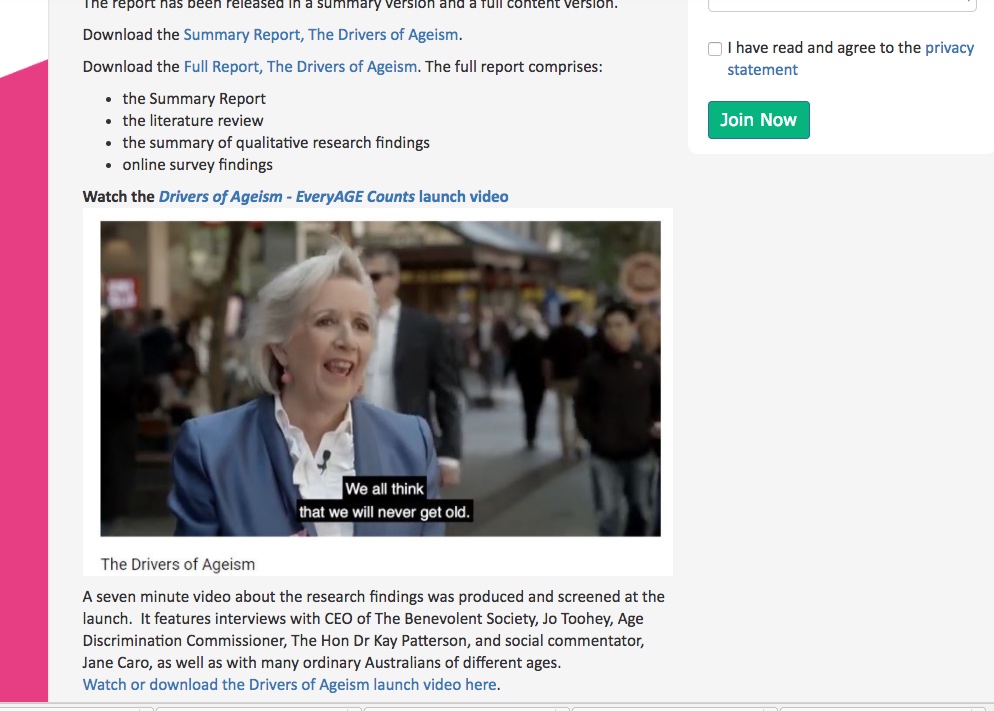Tick the privacy statement agreement checkbox

[715, 49]
